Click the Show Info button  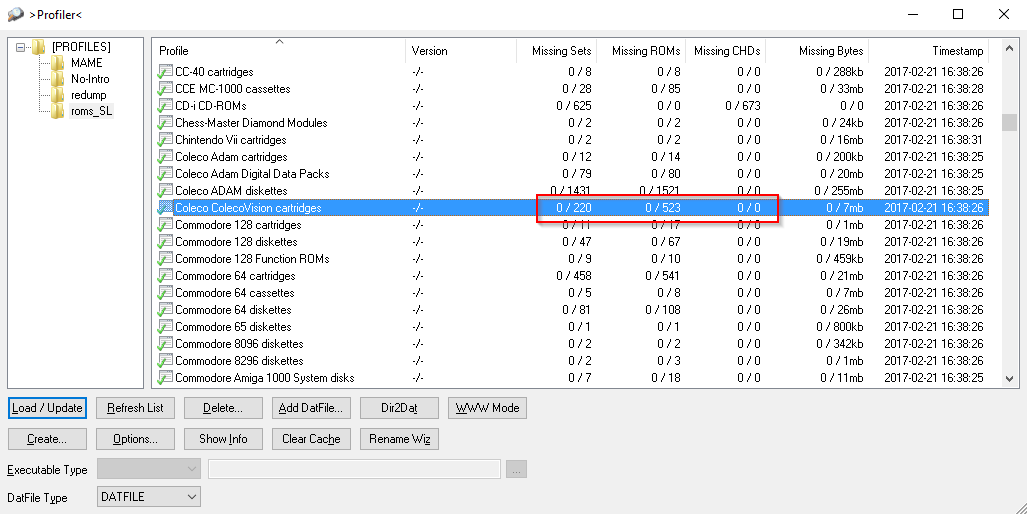223,439
